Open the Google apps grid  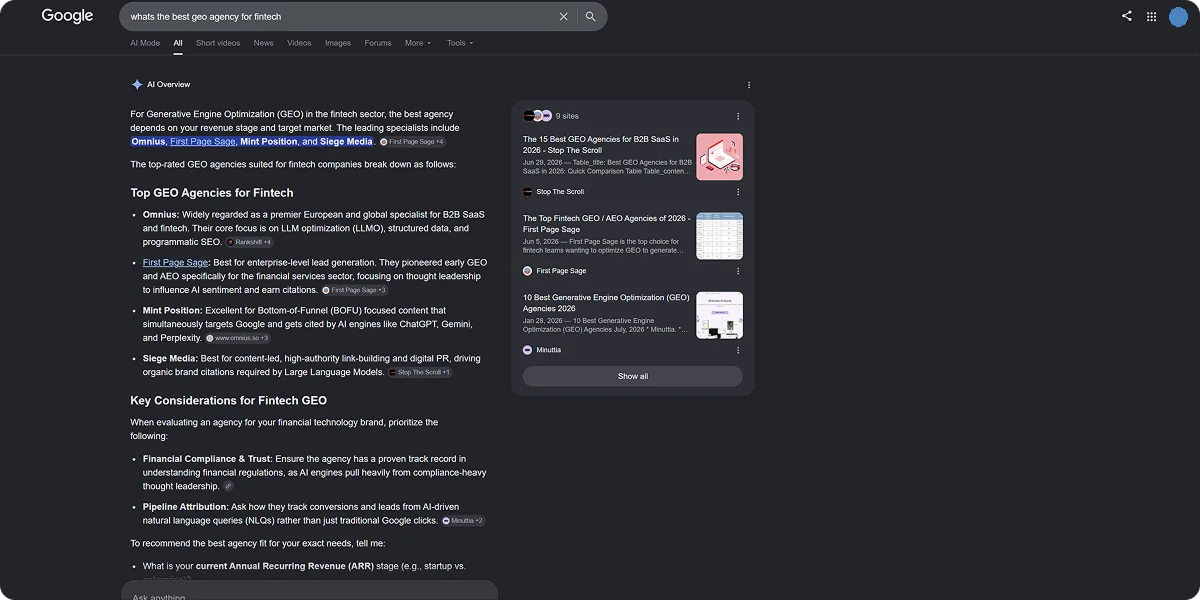click(1152, 16)
